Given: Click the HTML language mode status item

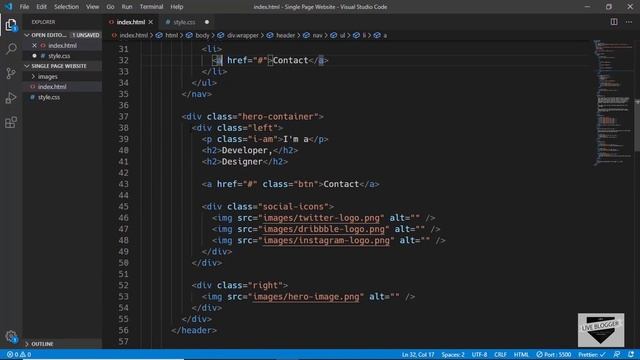Looking at the screenshot, I should pos(521,355).
